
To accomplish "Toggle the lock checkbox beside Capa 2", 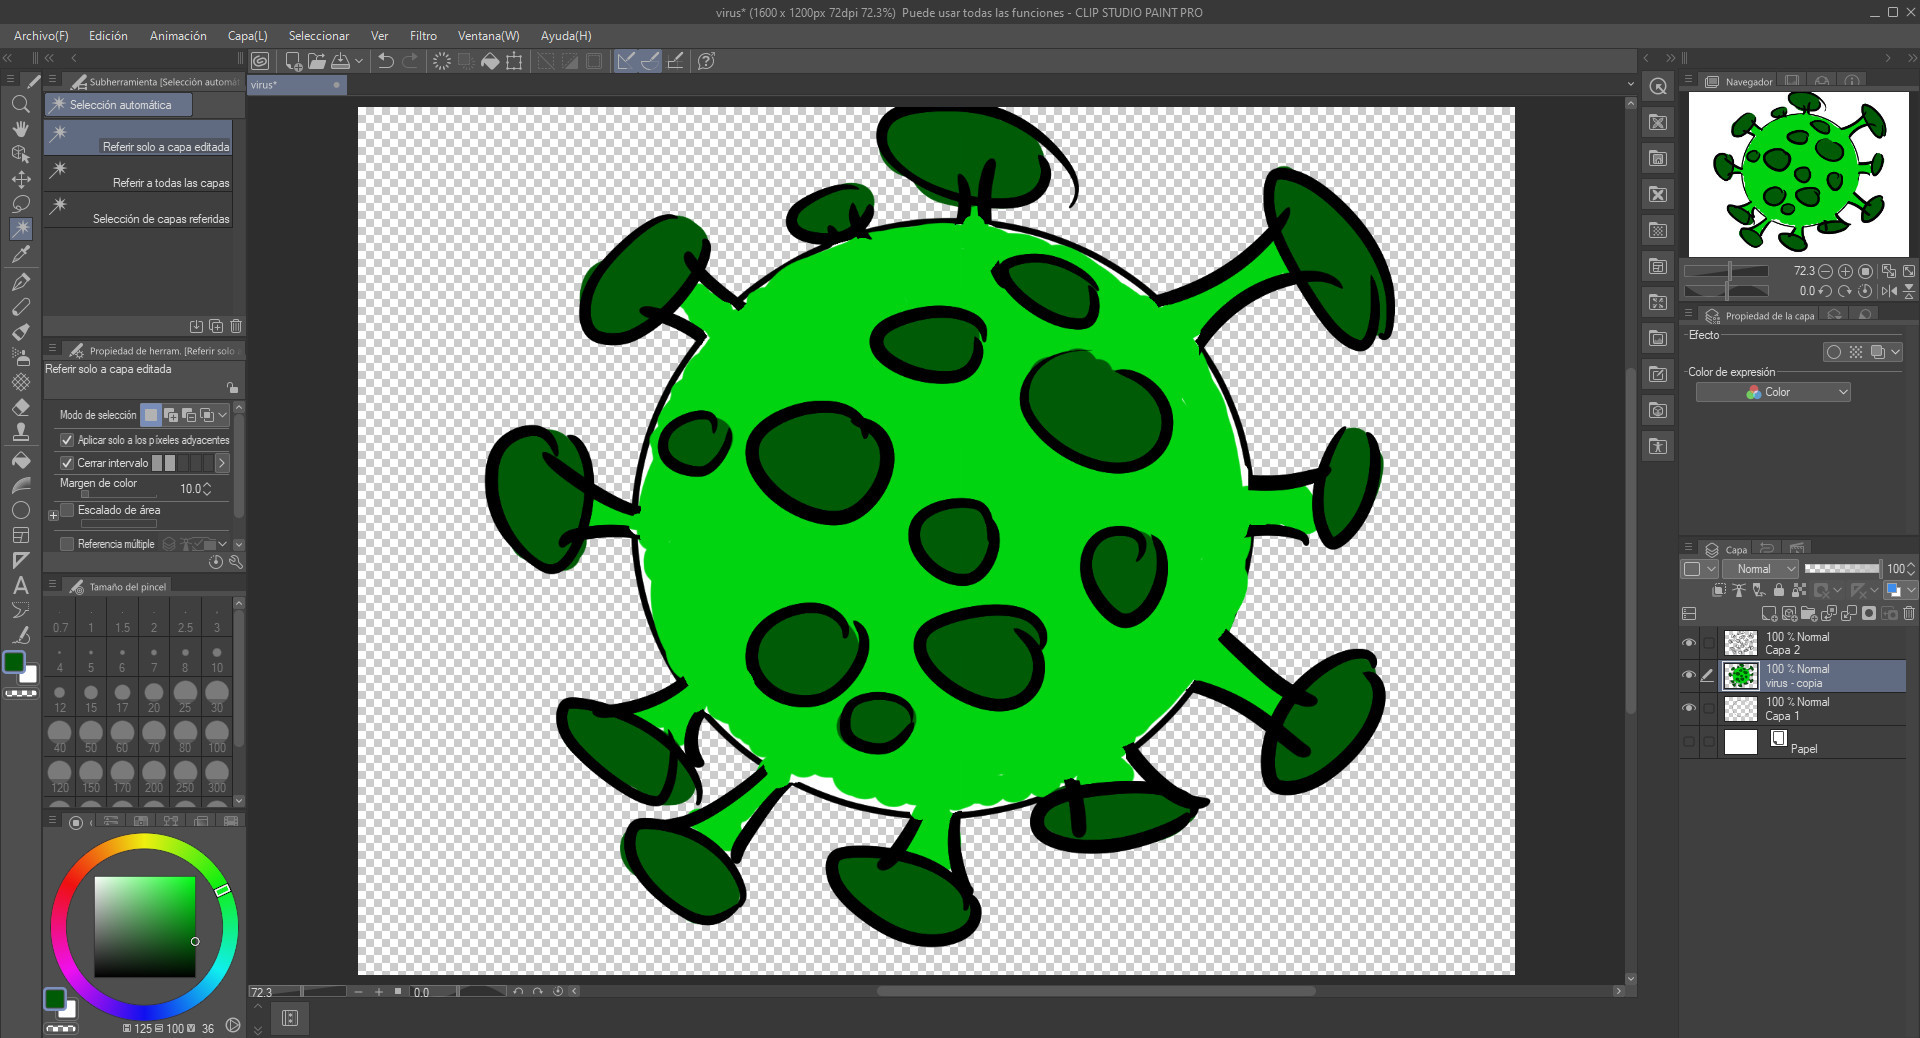I will [x=1708, y=643].
